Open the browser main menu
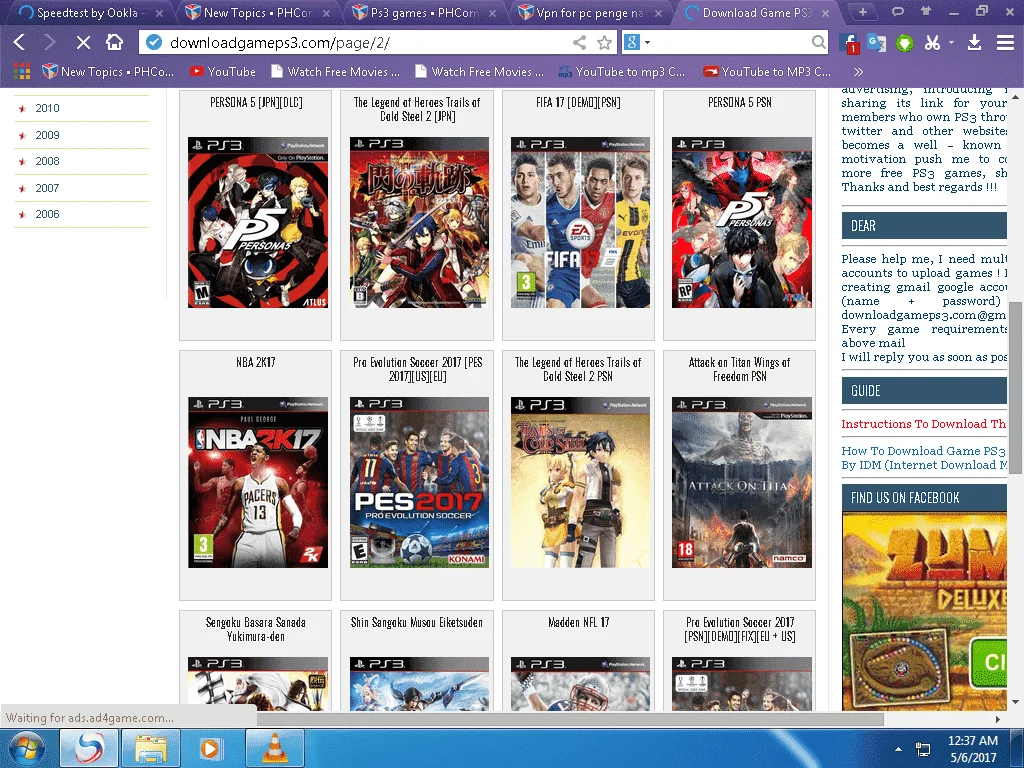Screen dimensions: 1024x768 (1005, 43)
